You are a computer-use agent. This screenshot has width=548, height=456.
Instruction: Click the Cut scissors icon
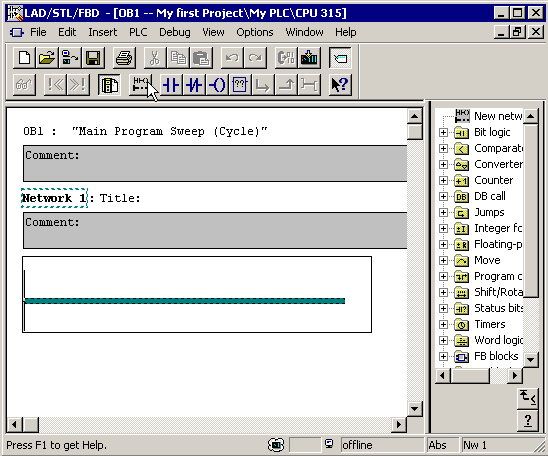(155, 58)
